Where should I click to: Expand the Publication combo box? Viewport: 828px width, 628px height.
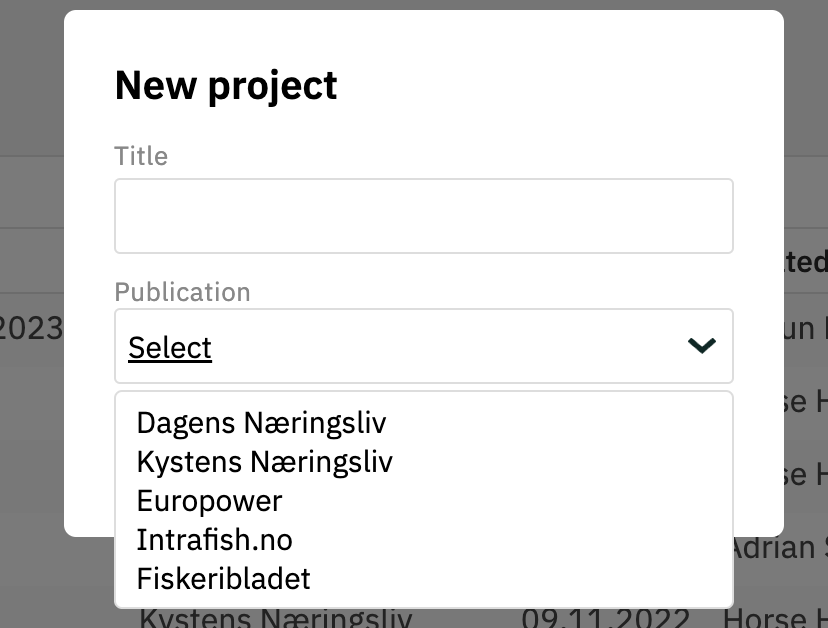tap(423, 345)
